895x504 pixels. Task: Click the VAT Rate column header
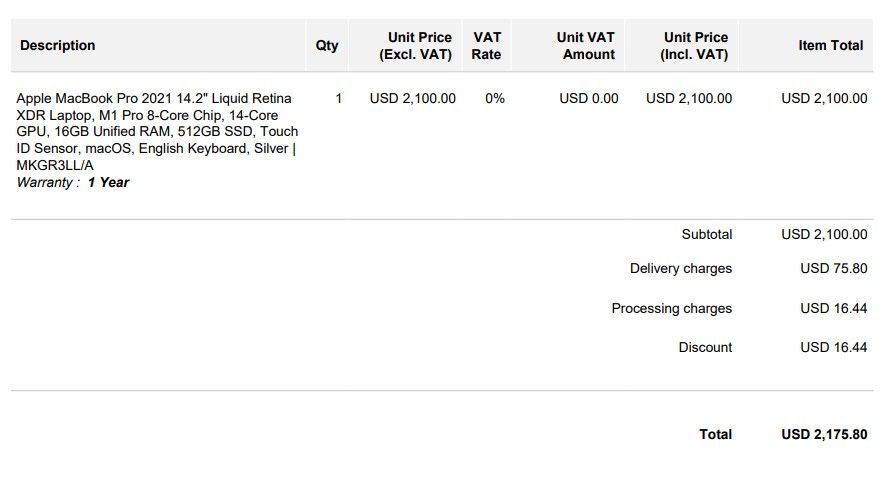487,46
